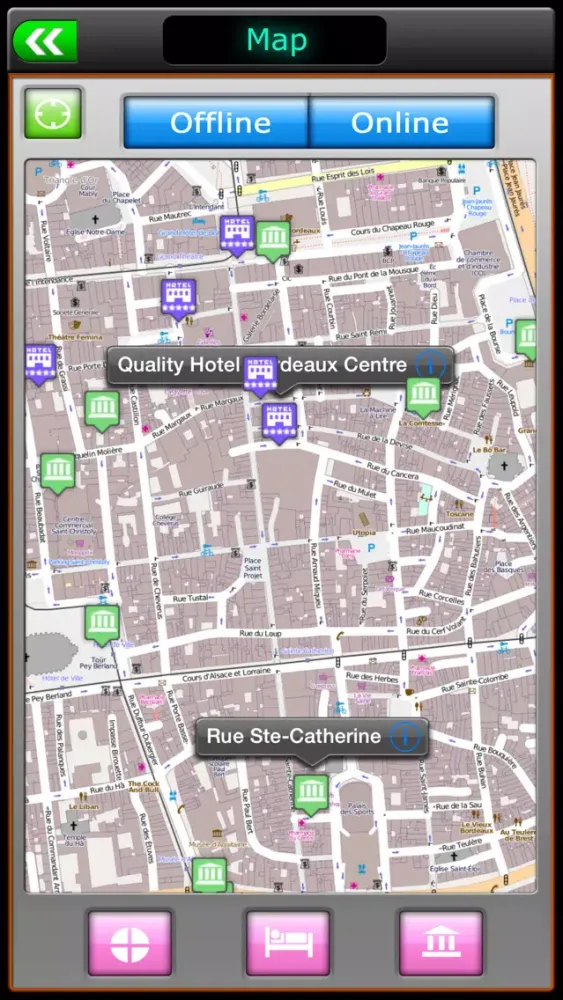The height and width of the screenshot is (1000, 563).
Task: Show attractions with the pink museum button
Action: pos(441,943)
